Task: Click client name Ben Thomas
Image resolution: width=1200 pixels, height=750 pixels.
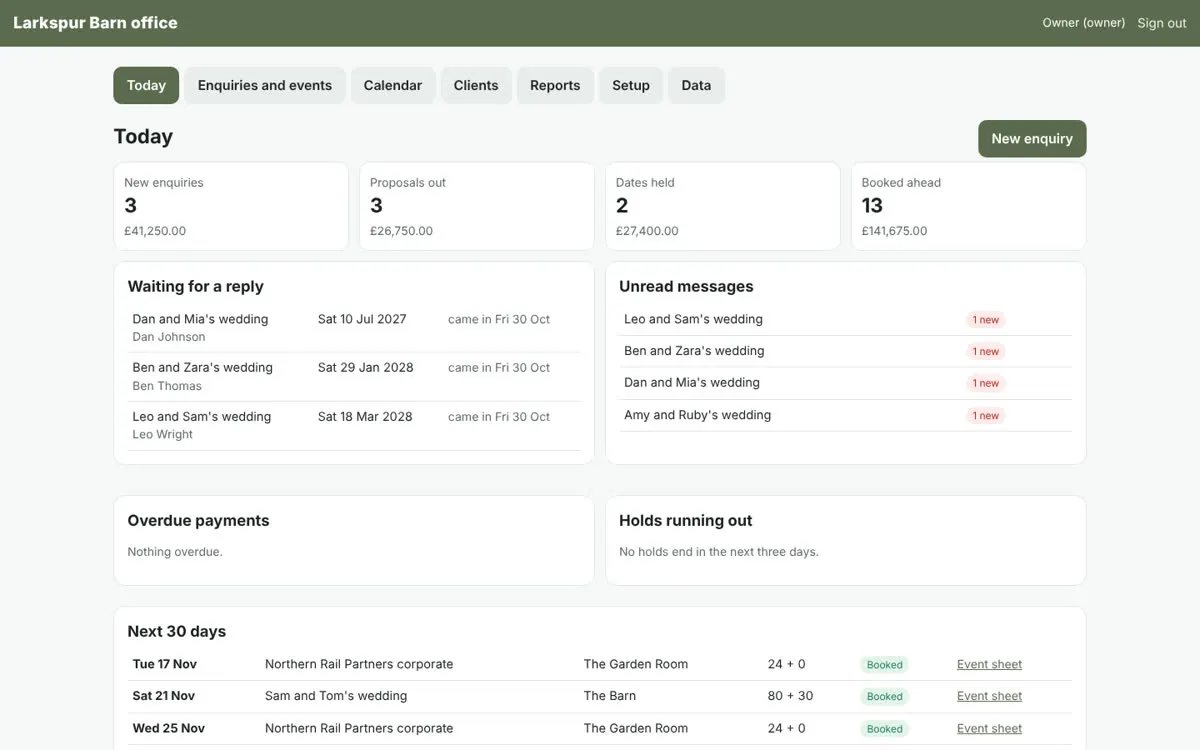Action: click(x=167, y=386)
